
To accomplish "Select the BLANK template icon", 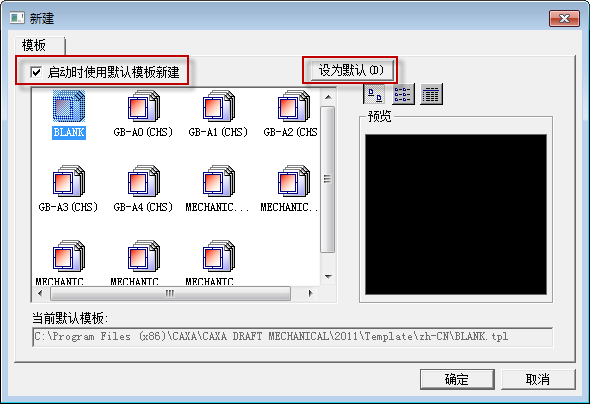I will click(x=69, y=106).
